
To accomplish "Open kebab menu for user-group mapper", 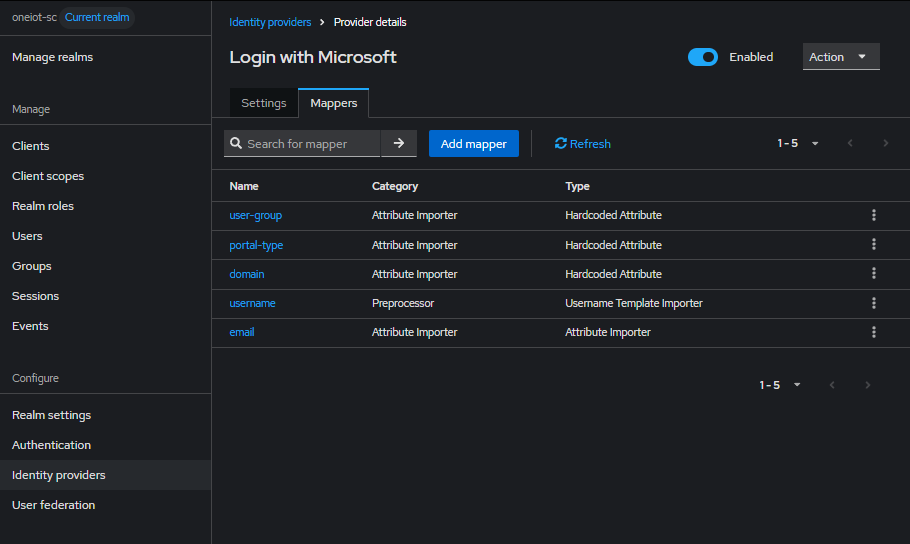I will pyautogui.click(x=873, y=215).
